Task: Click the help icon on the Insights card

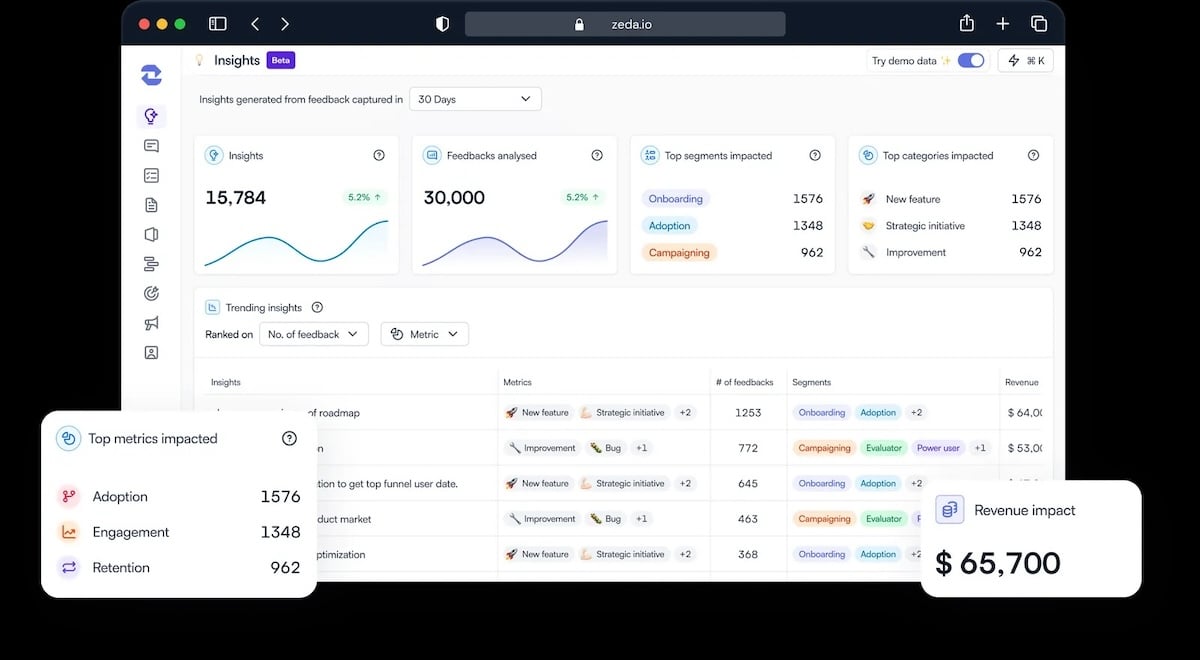Action: 378,155
